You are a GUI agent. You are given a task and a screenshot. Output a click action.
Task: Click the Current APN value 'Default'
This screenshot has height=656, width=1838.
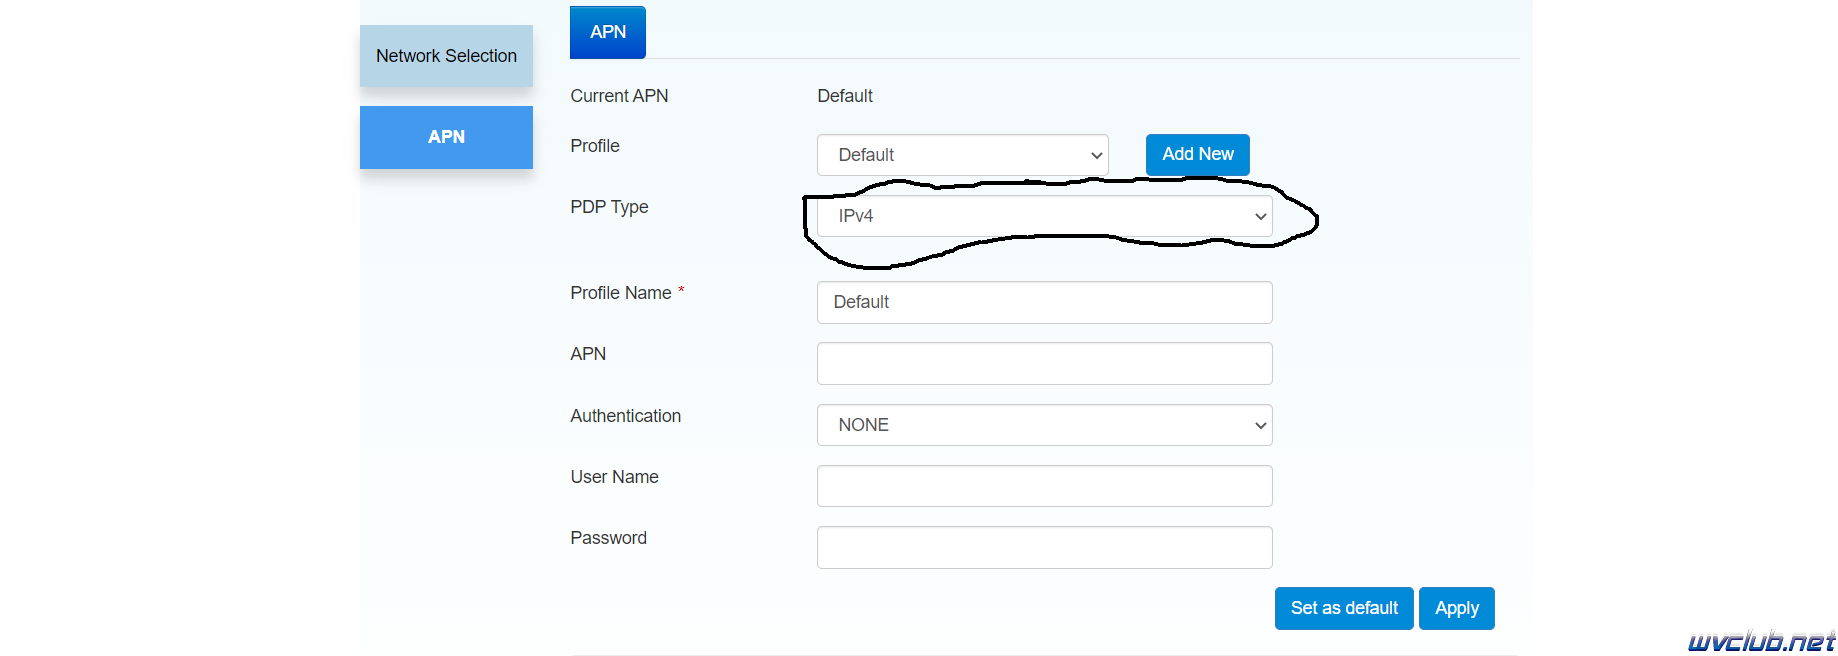pyautogui.click(x=845, y=96)
